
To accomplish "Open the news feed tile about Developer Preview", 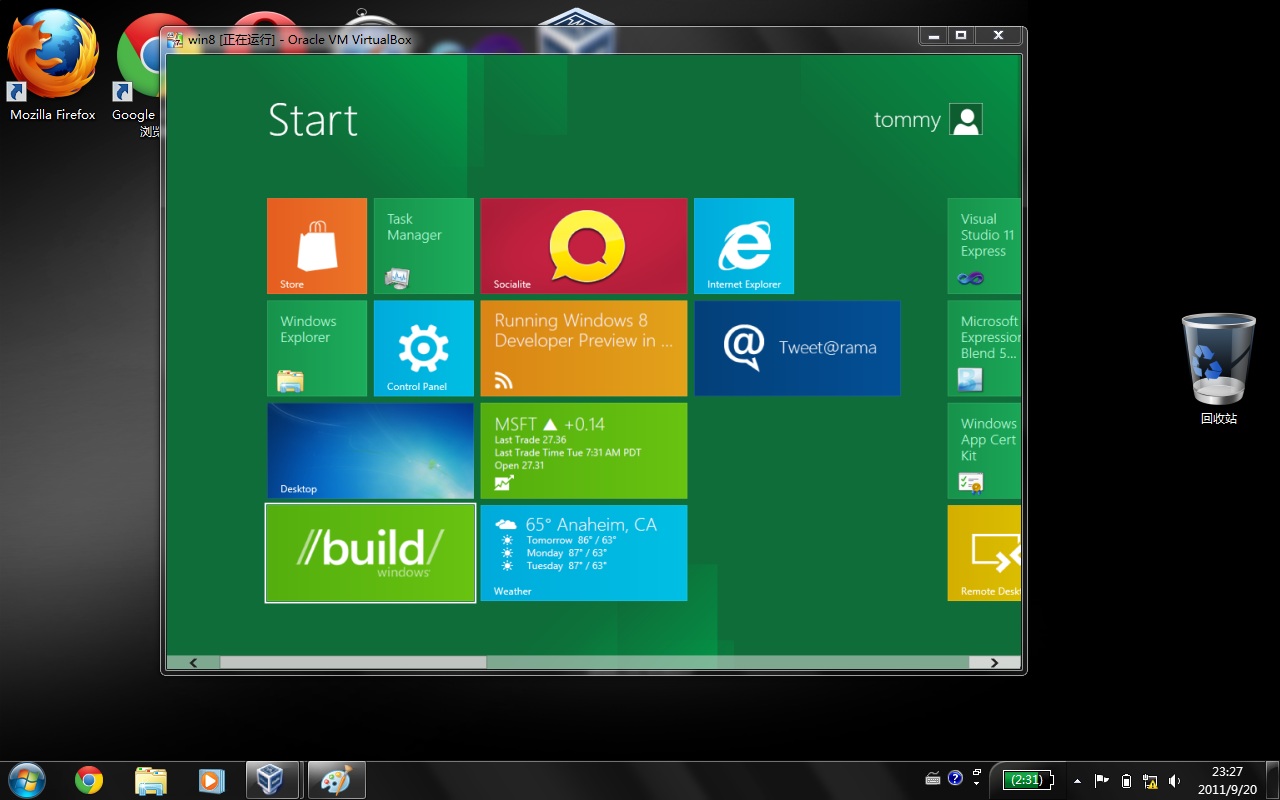I will pos(583,348).
